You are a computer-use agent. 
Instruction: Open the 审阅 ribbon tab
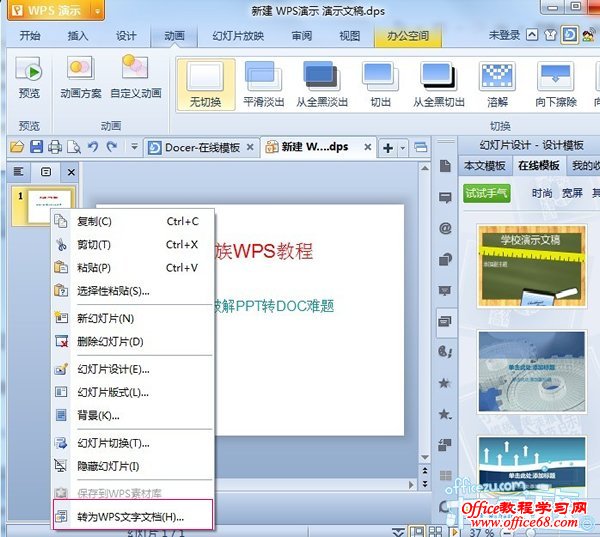302,36
